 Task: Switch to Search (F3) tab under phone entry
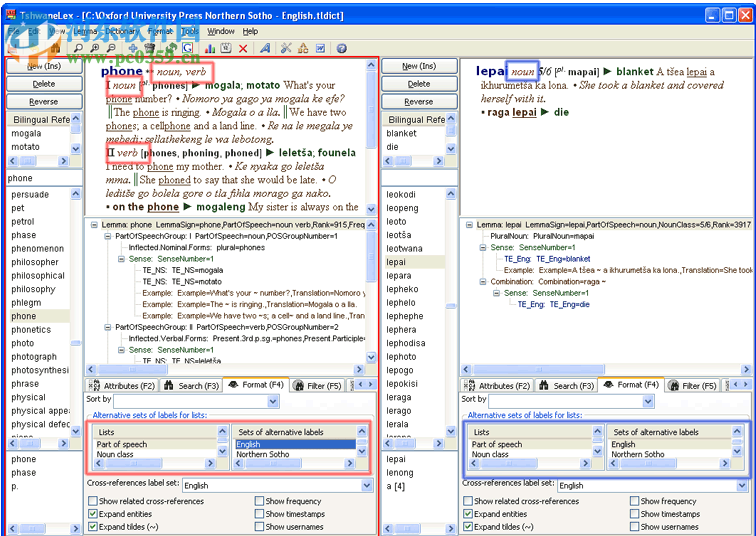191,386
